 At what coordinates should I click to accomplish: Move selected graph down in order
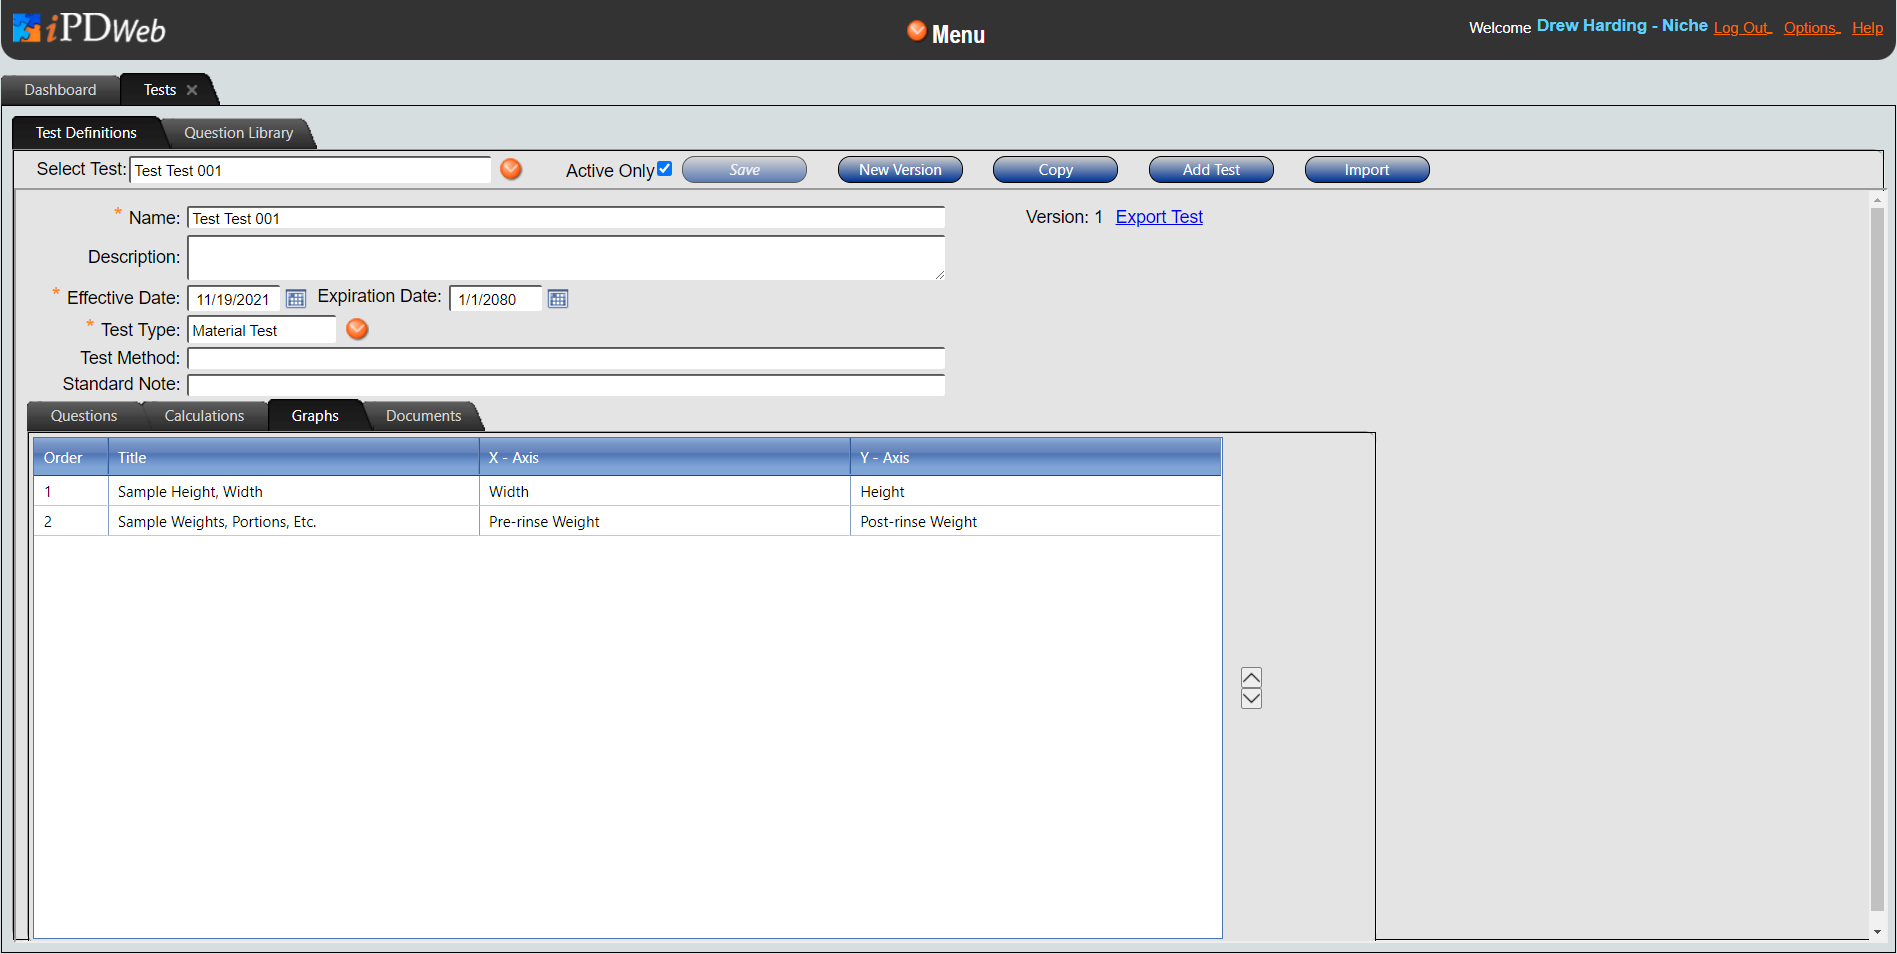[x=1251, y=699]
